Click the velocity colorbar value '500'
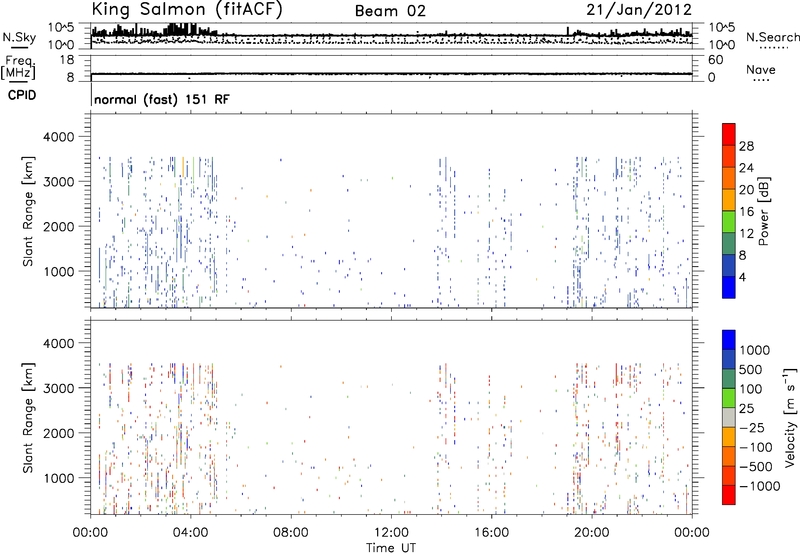 click(x=751, y=369)
